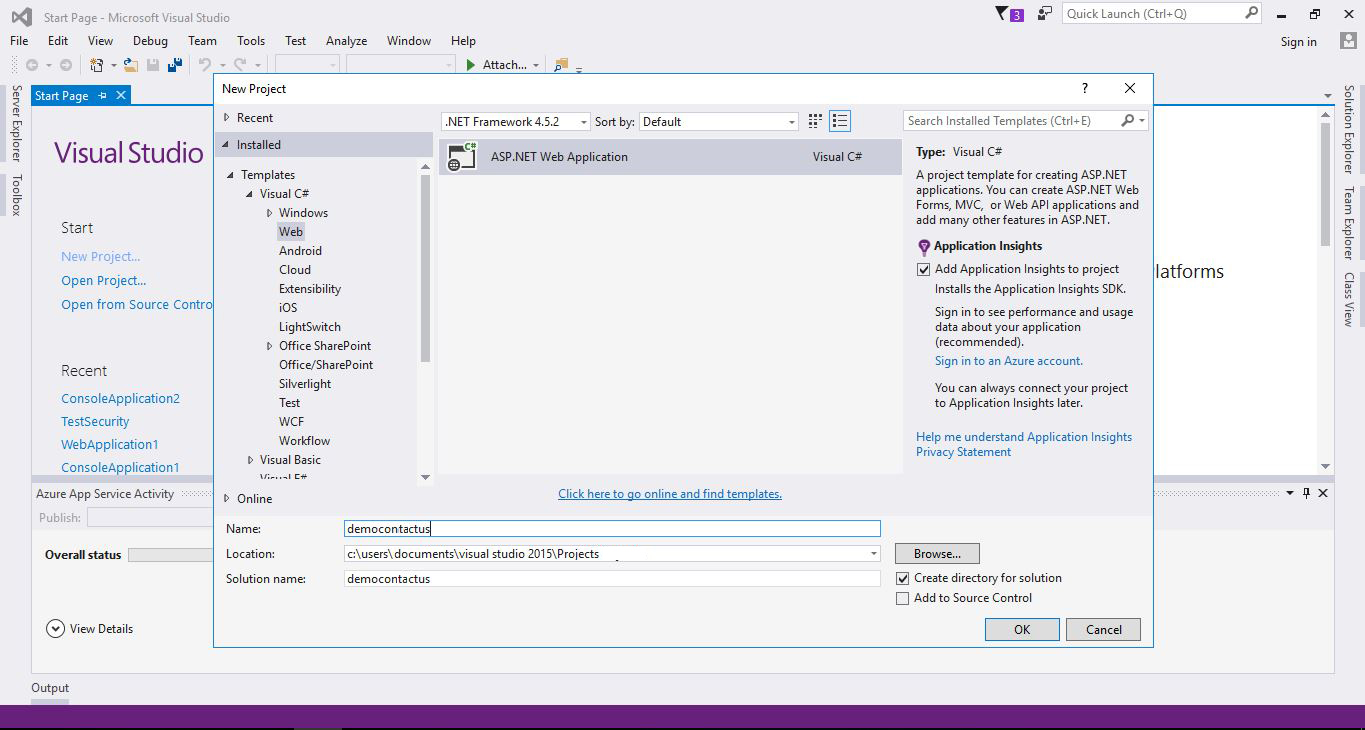Viewport: 1365px width, 730px height.
Task: Expand the Windows tree node
Action: tap(270, 213)
